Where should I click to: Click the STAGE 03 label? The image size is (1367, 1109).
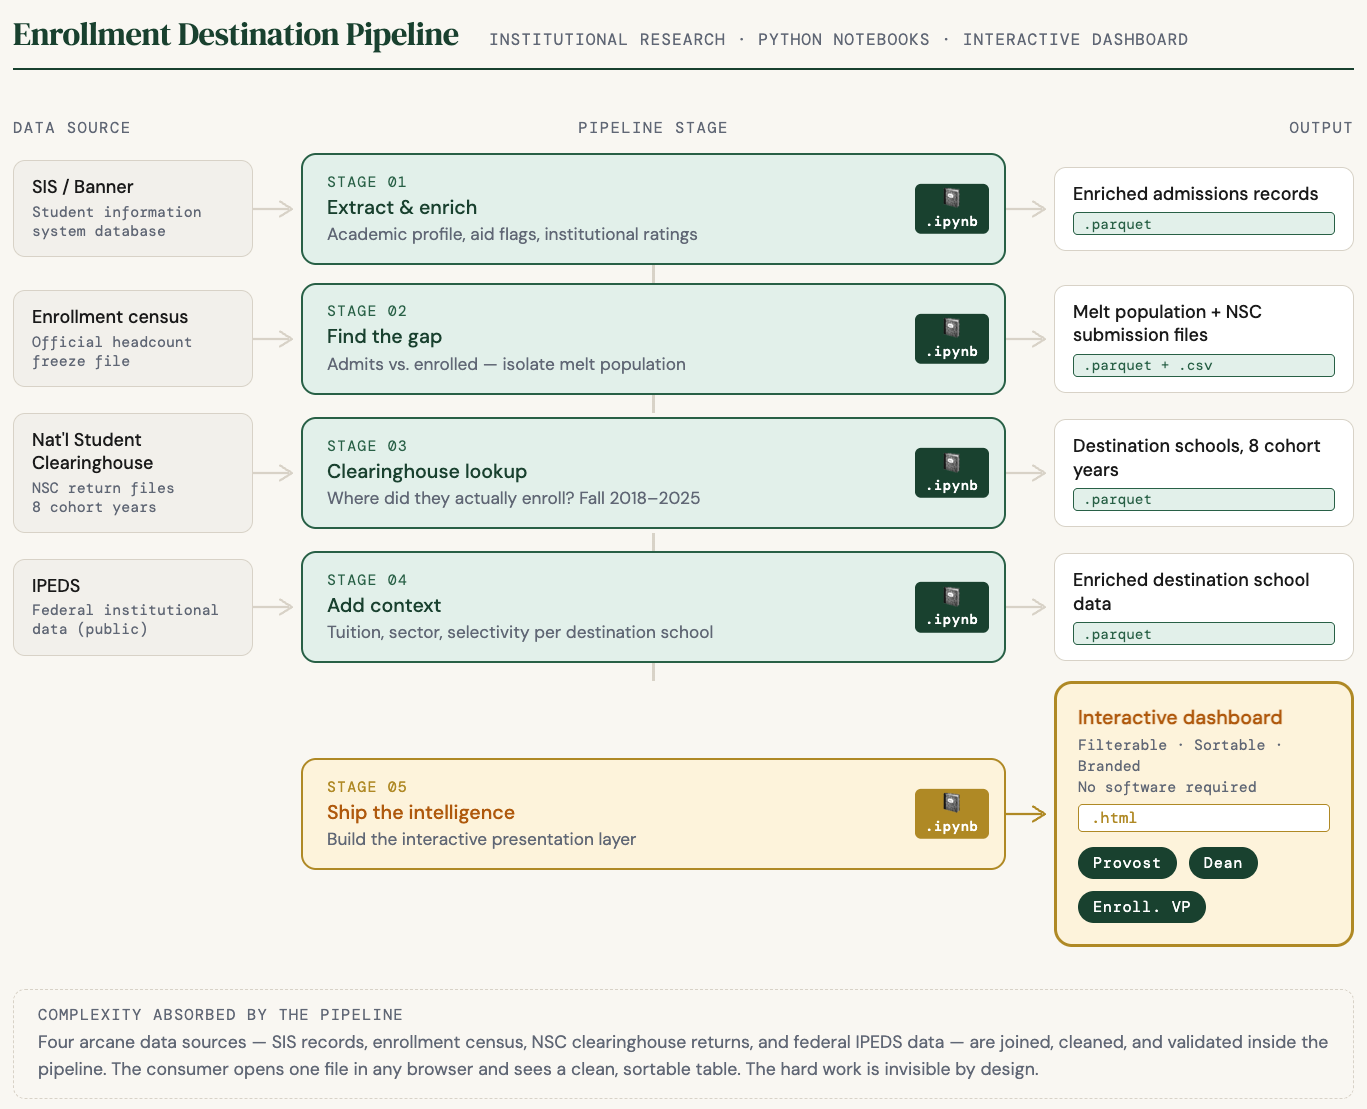tap(367, 446)
